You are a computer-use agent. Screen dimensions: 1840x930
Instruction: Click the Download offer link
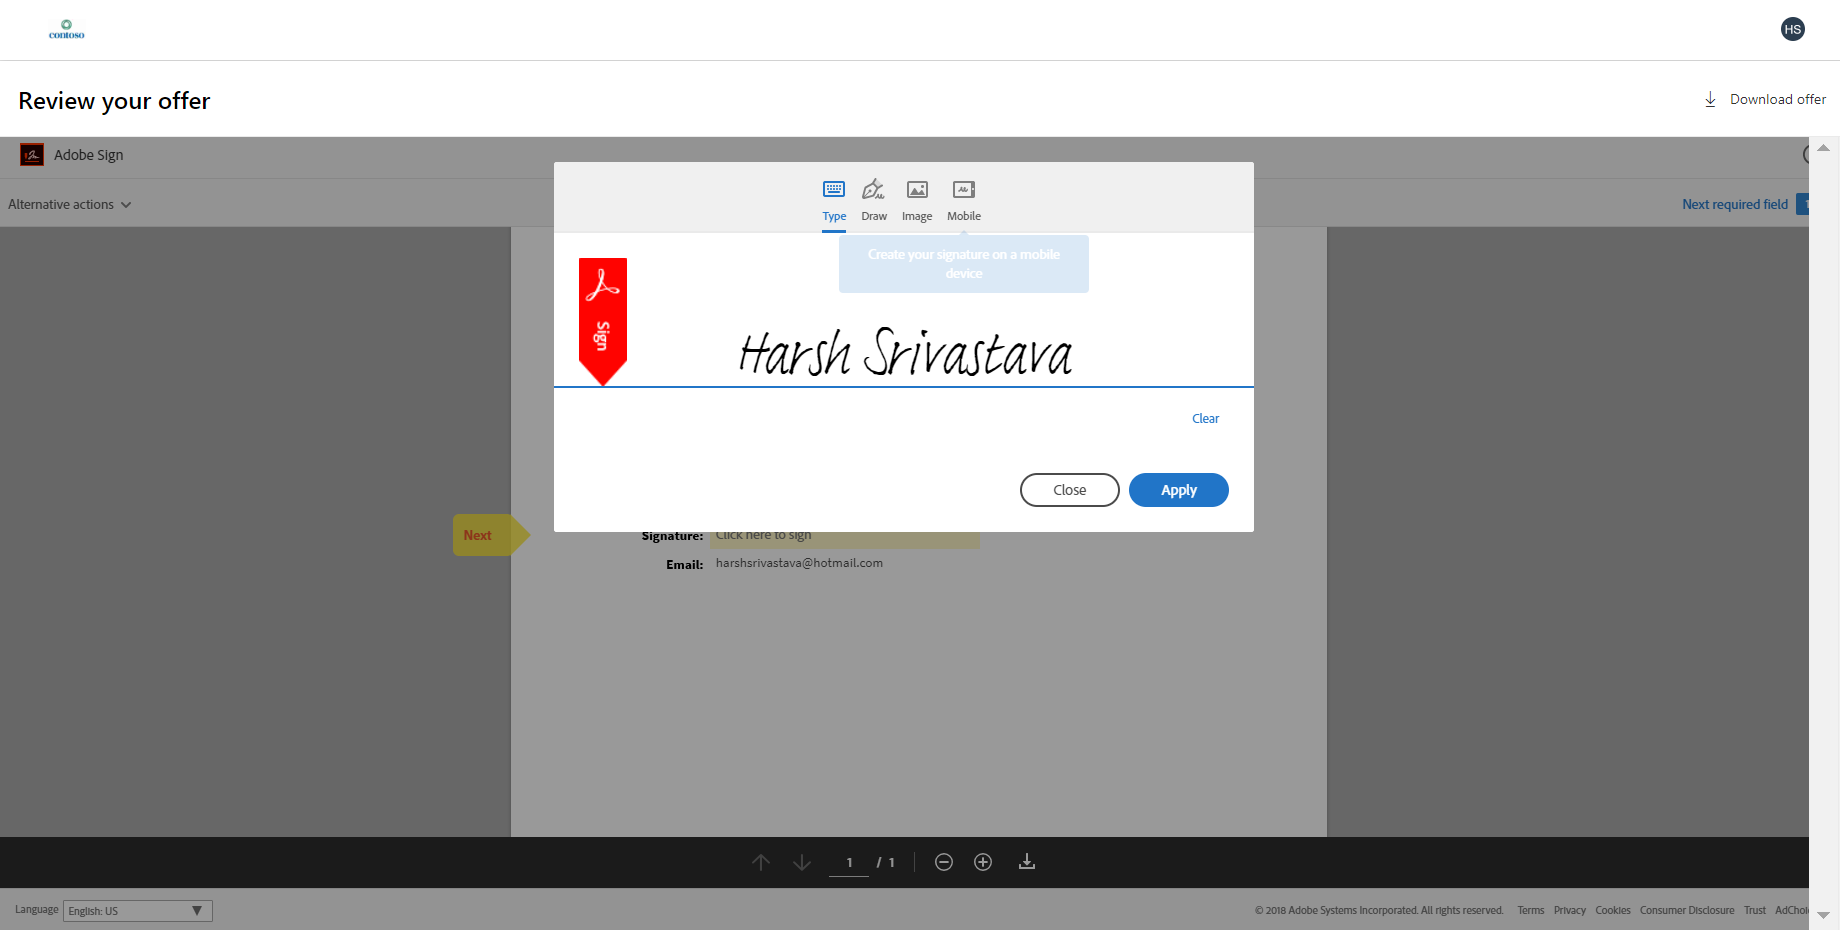(1777, 99)
